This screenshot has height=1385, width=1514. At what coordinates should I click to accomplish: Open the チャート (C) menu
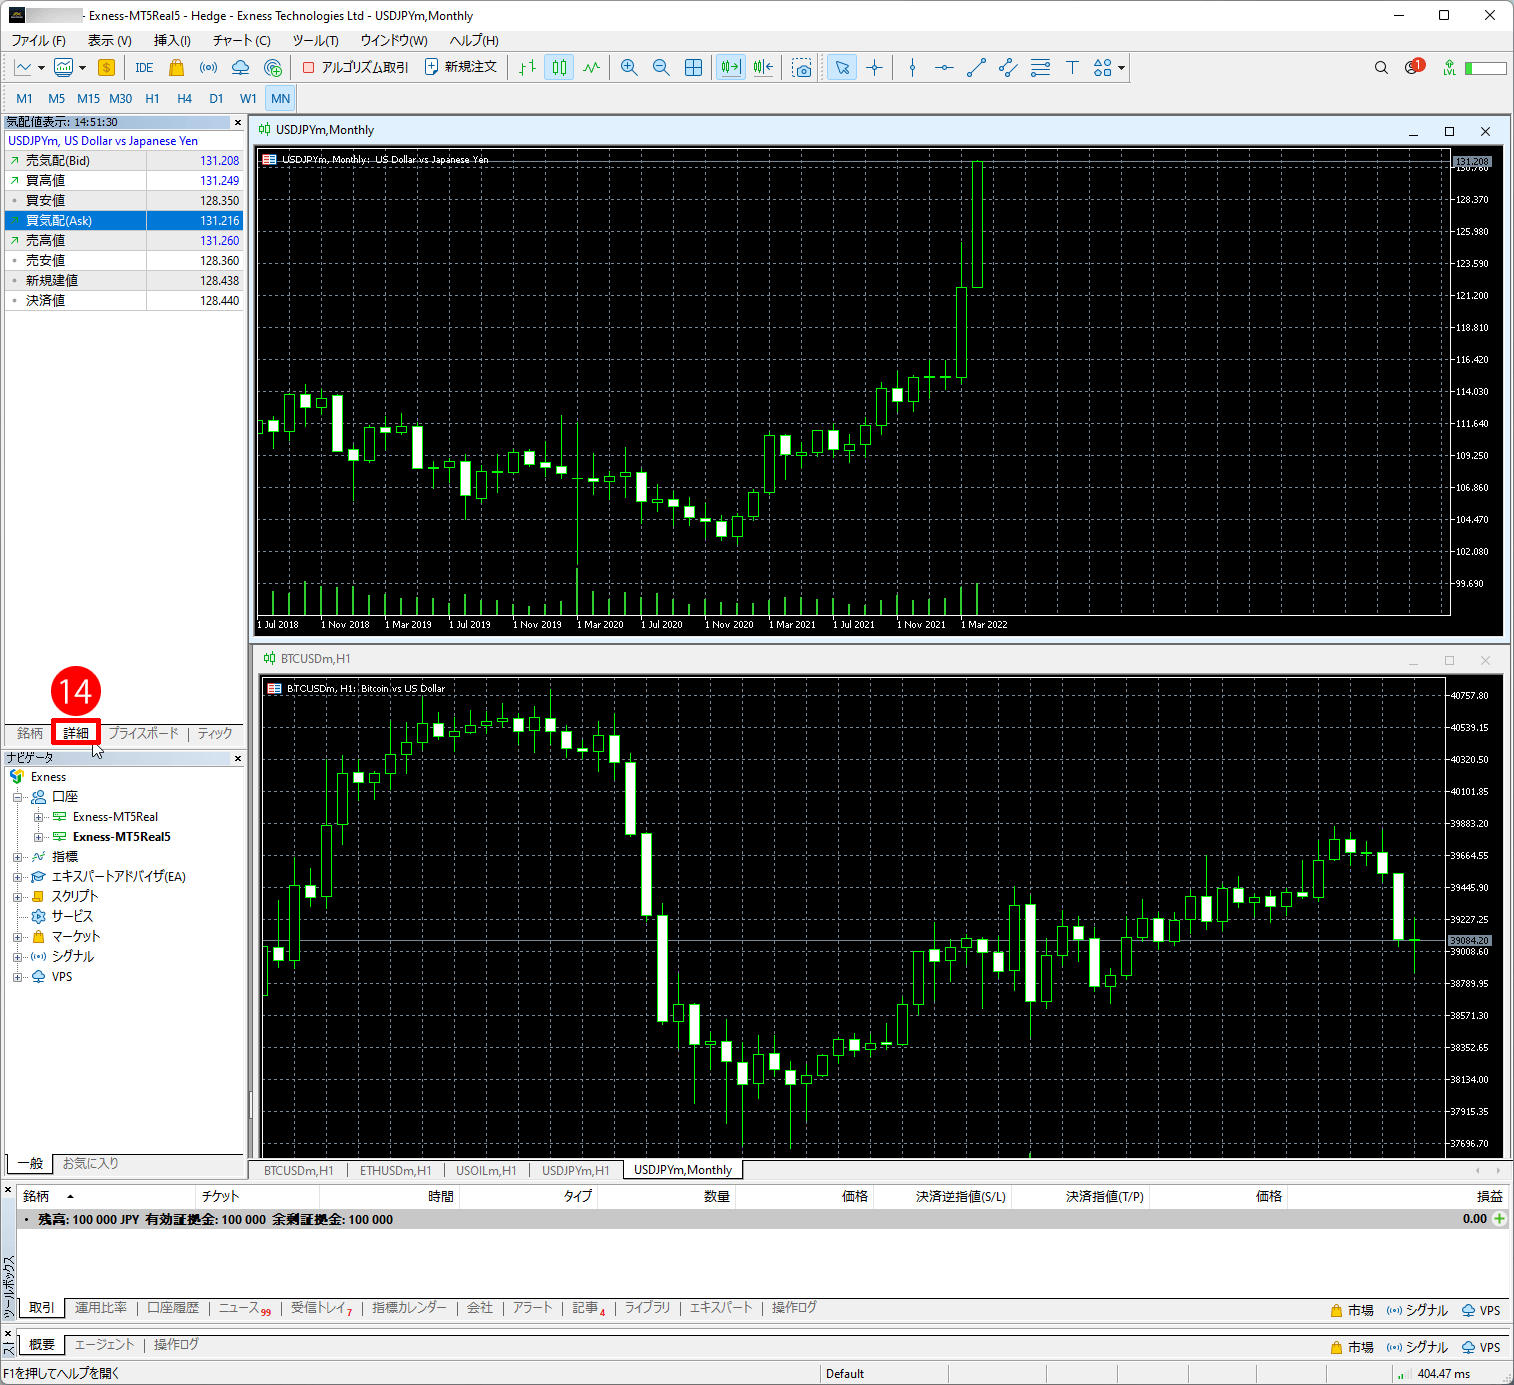[x=241, y=41]
